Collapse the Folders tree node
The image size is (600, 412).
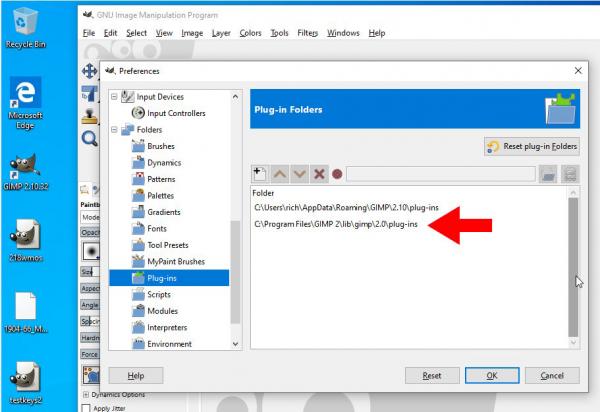pos(114,130)
